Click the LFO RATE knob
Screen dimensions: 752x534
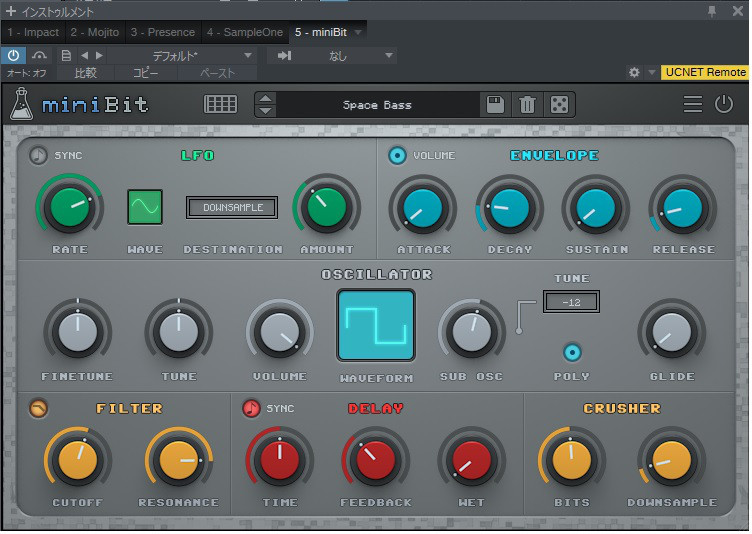point(70,207)
